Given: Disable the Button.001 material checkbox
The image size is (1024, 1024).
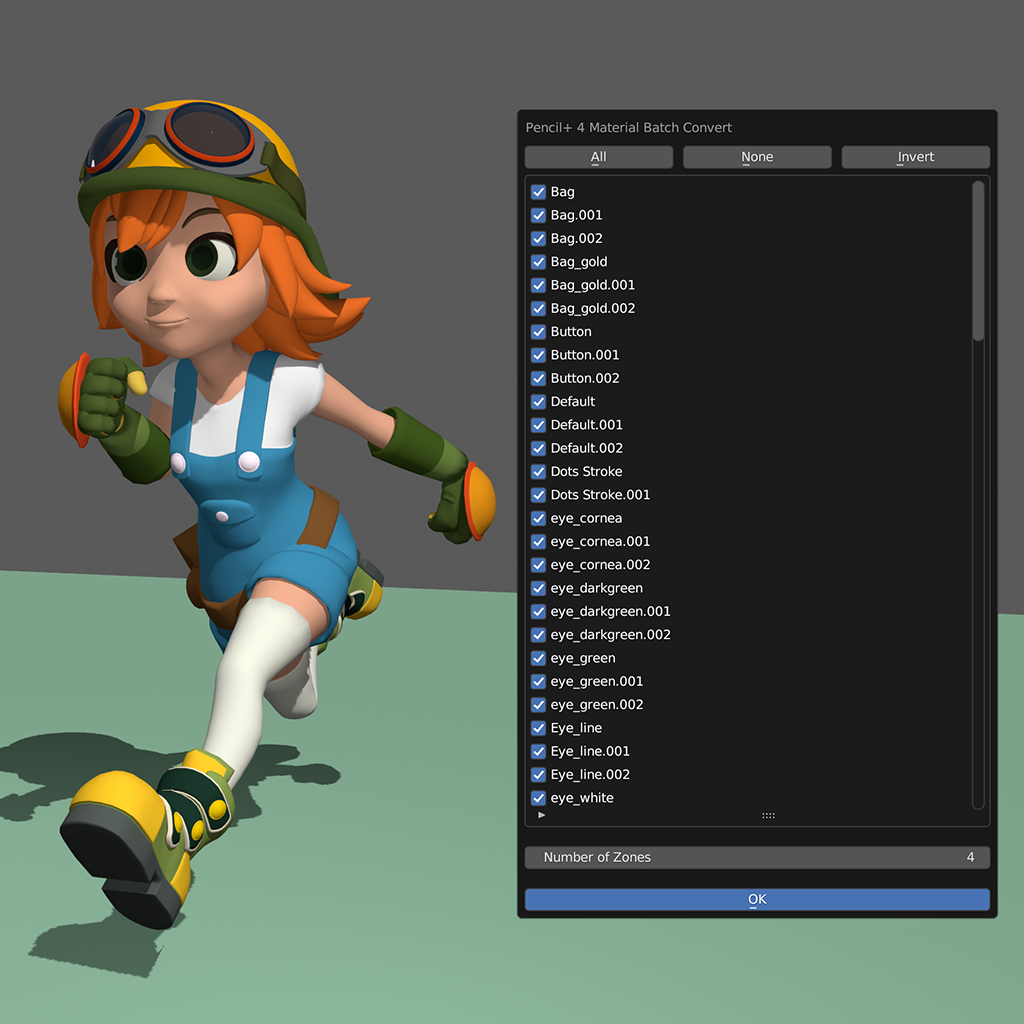Looking at the screenshot, I should tap(538, 355).
